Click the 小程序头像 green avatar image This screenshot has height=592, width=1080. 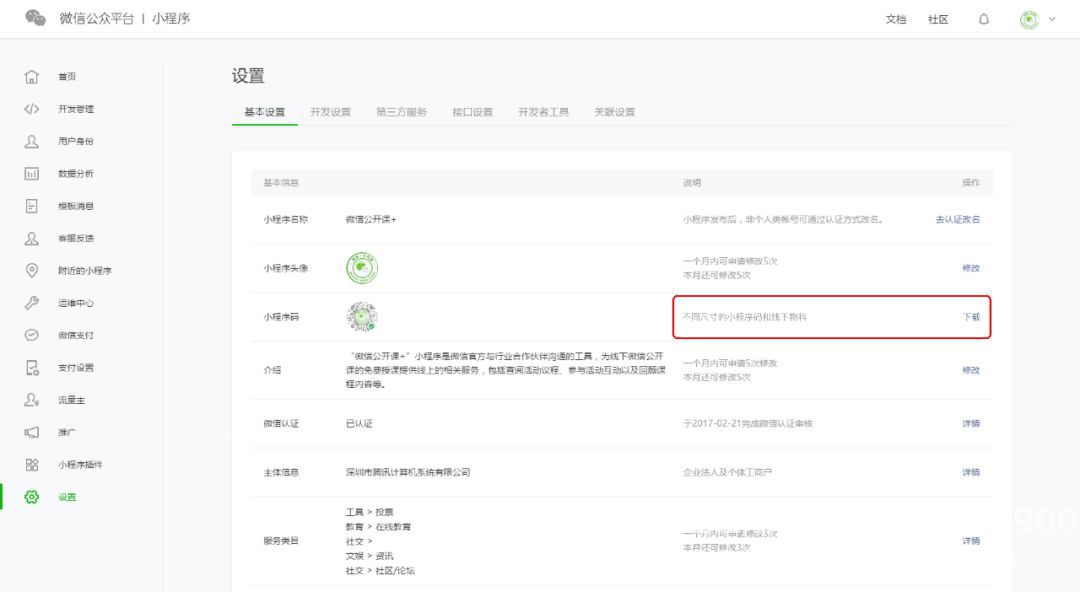[x=362, y=268]
